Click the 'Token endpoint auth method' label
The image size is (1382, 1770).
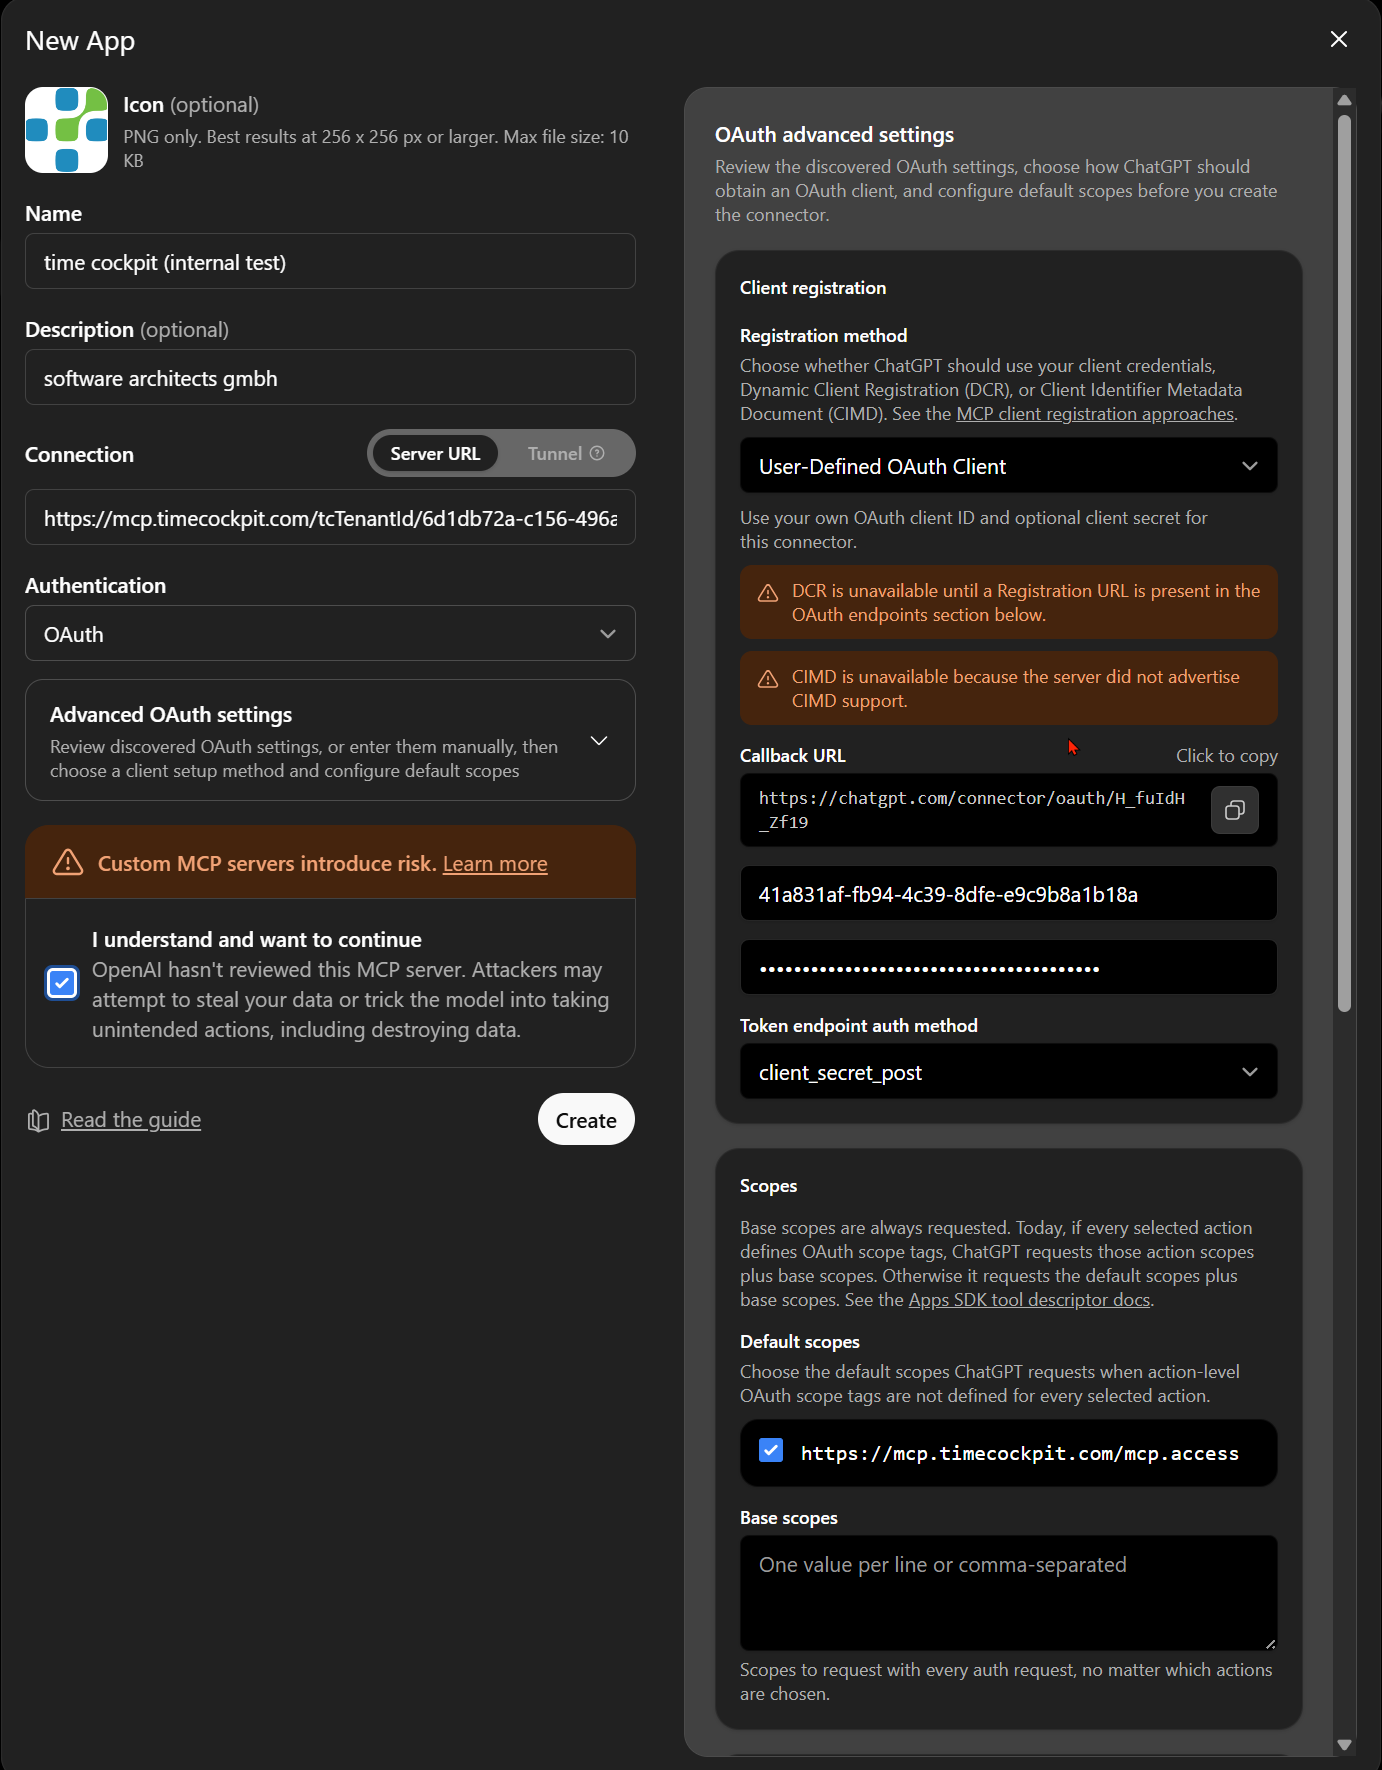[859, 1025]
